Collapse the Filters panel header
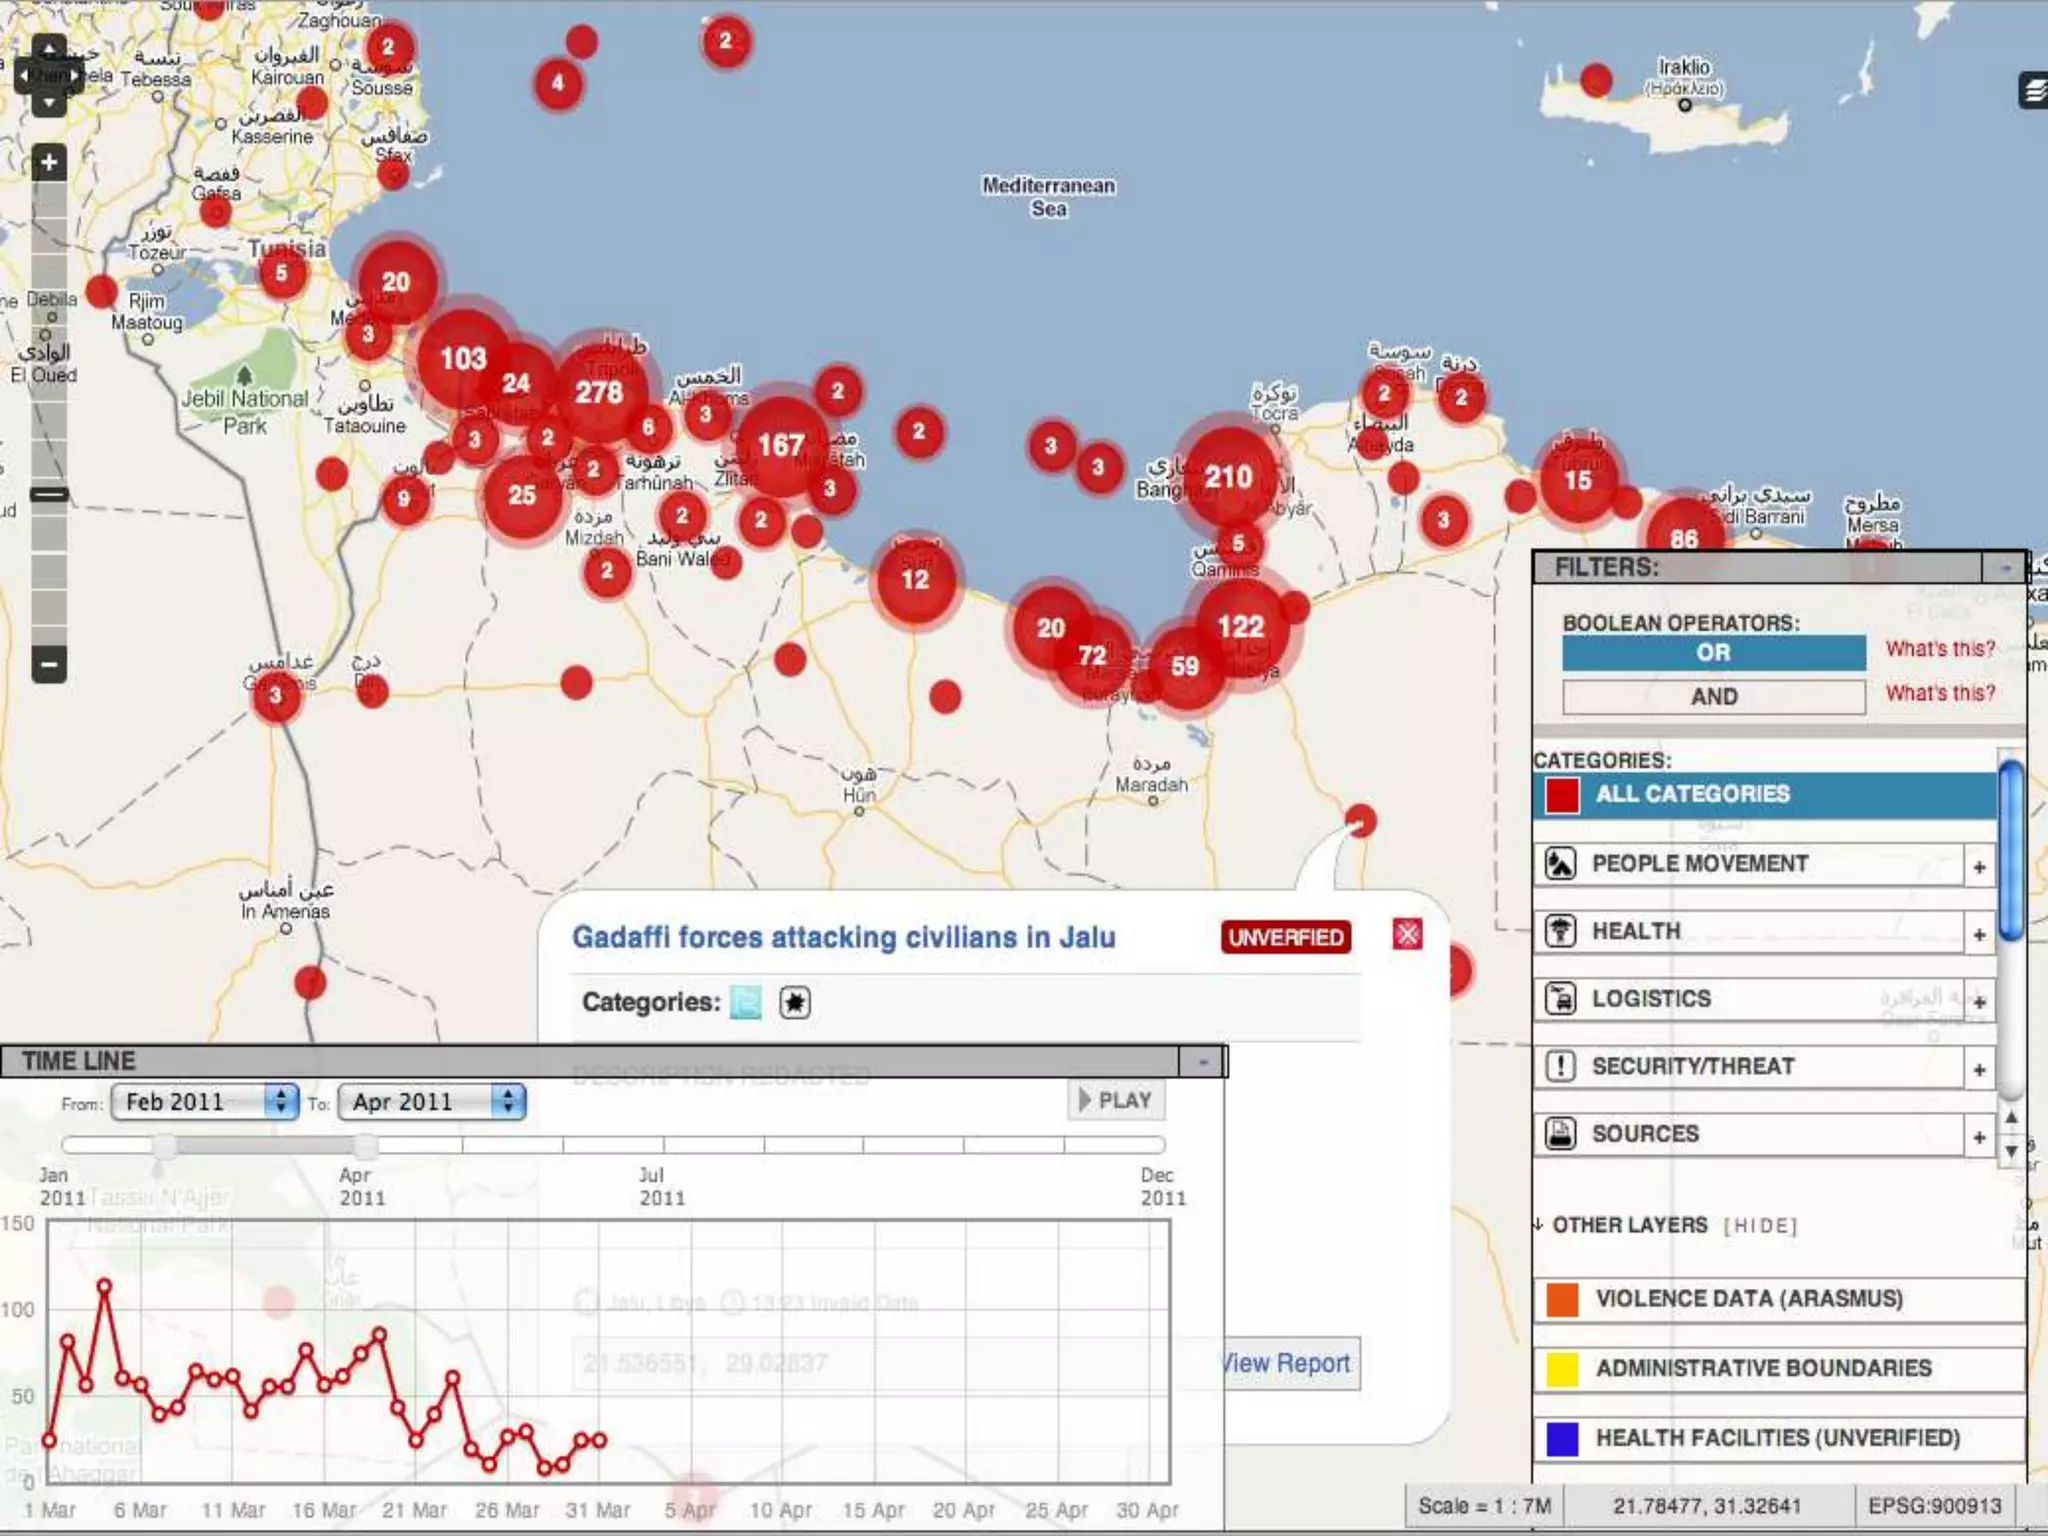The image size is (2048, 1536). (x=2004, y=568)
